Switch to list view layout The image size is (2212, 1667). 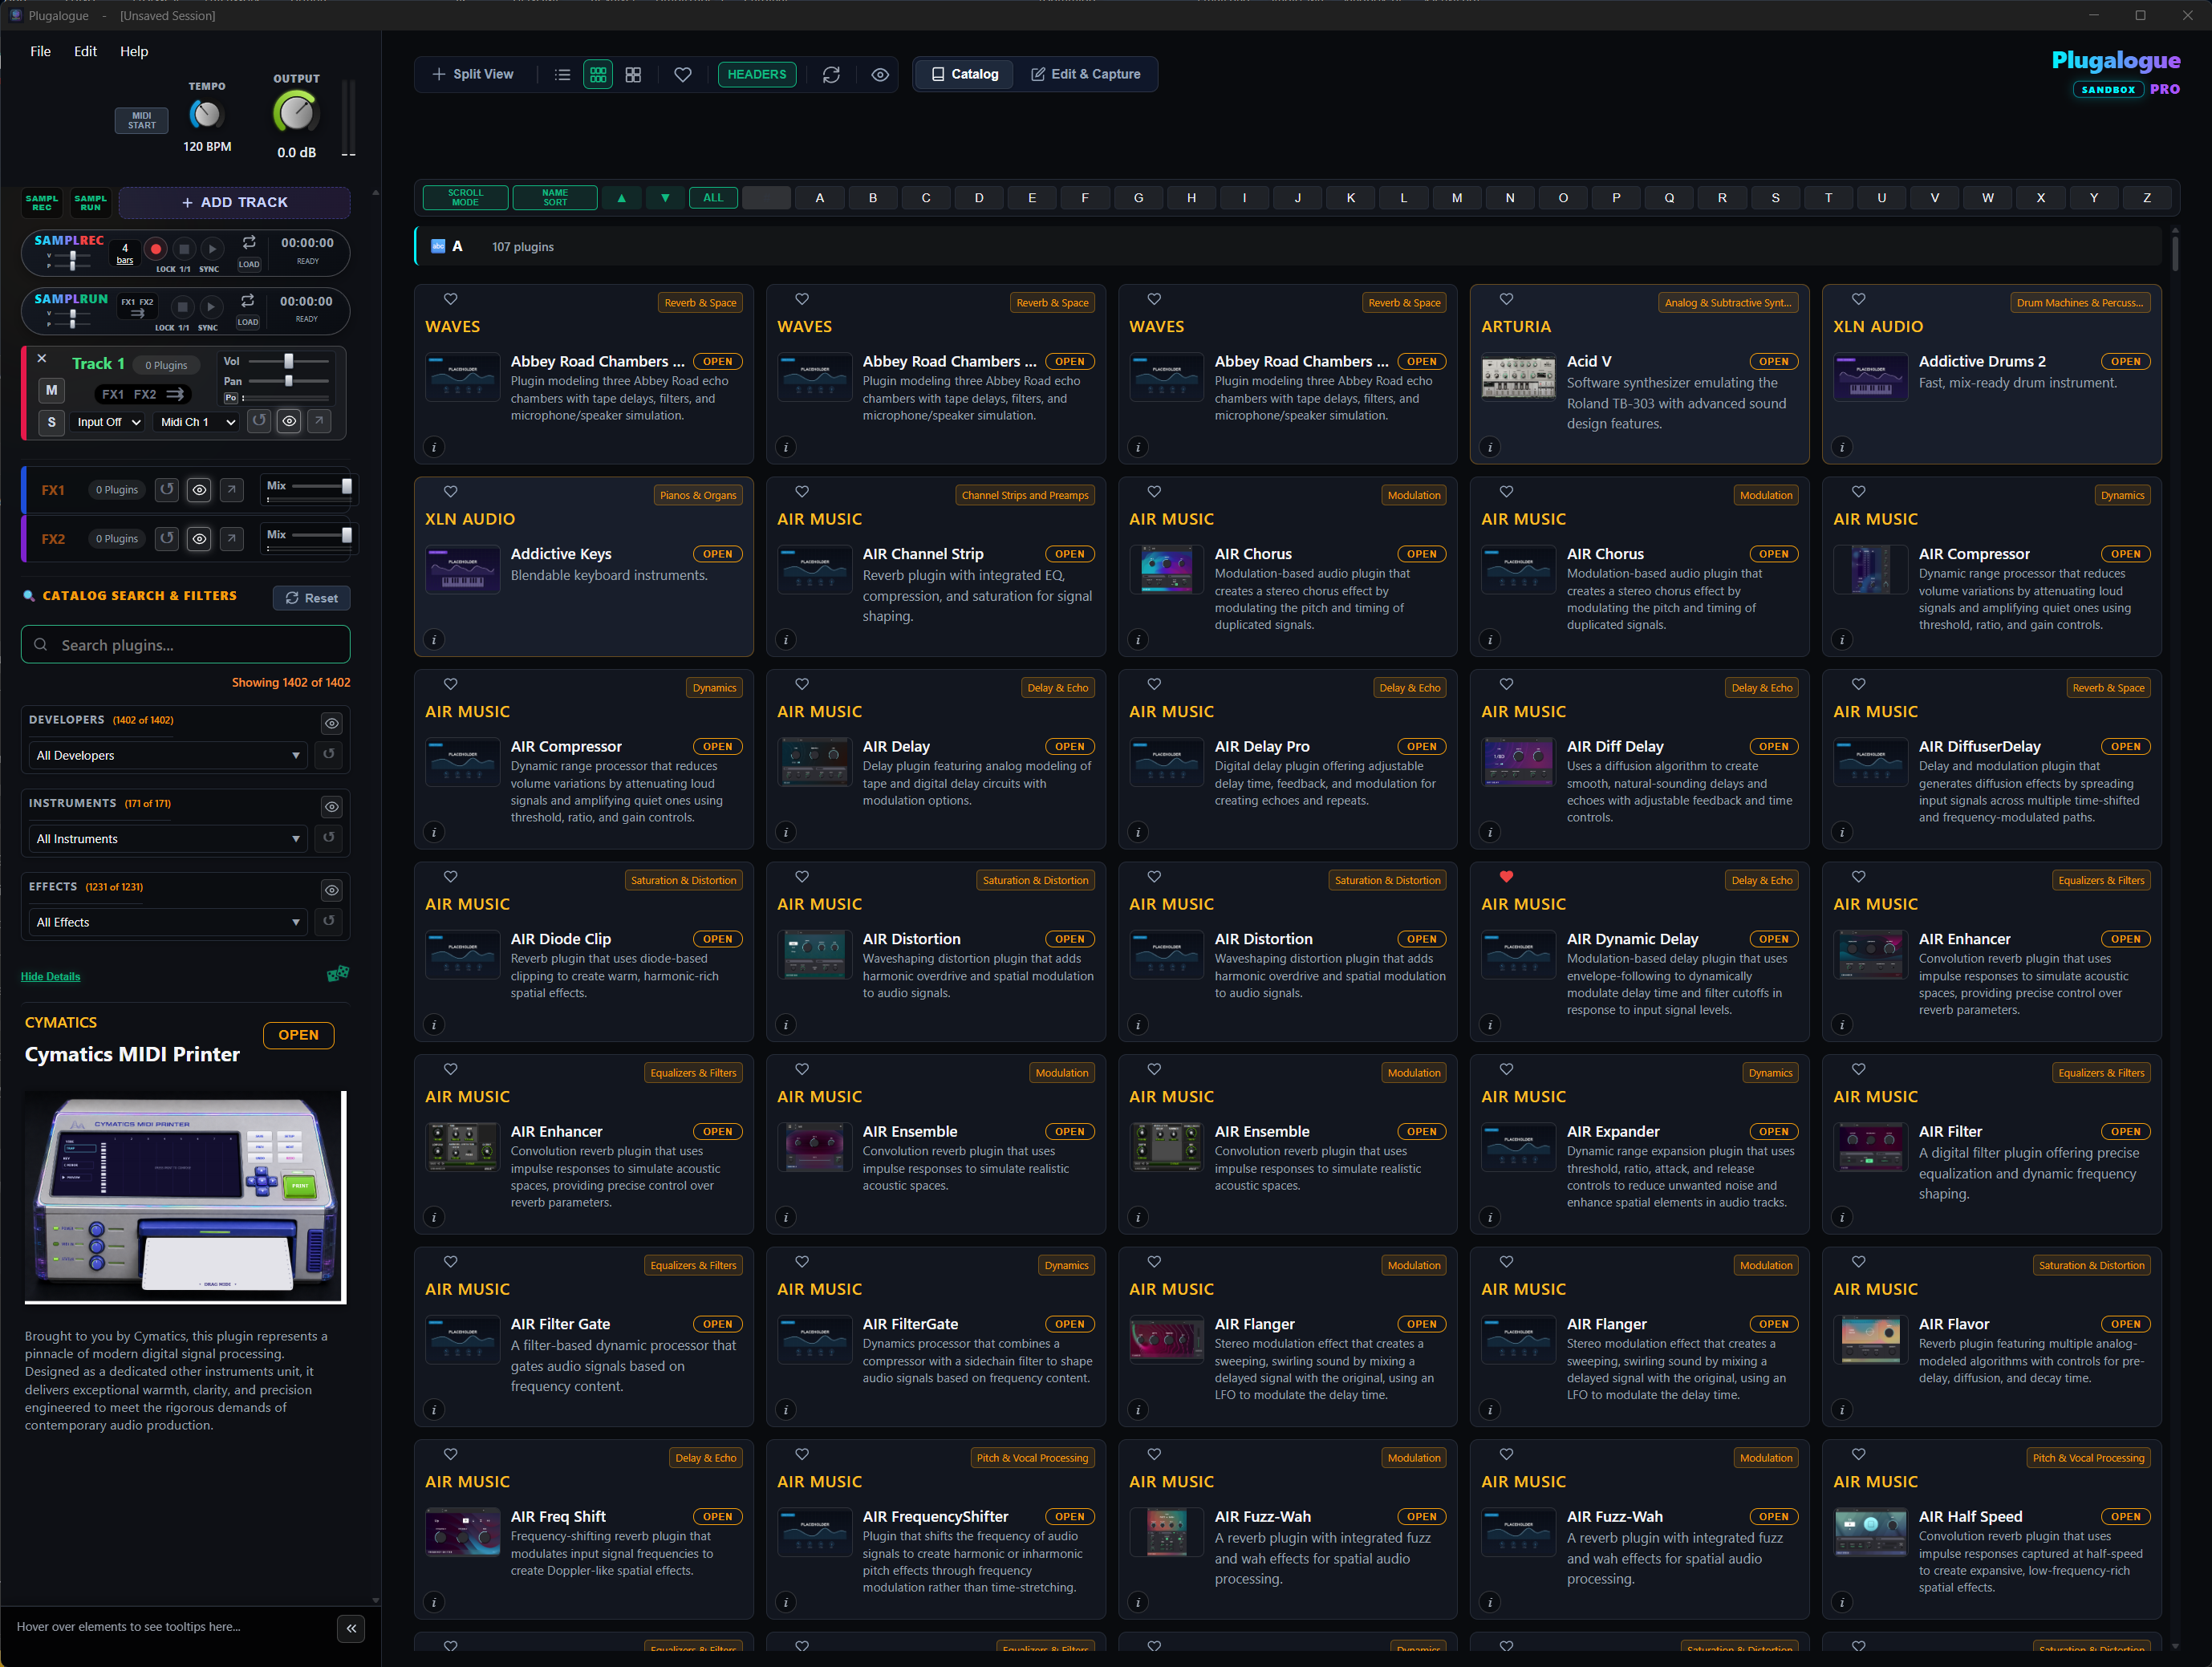pyautogui.click(x=563, y=75)
